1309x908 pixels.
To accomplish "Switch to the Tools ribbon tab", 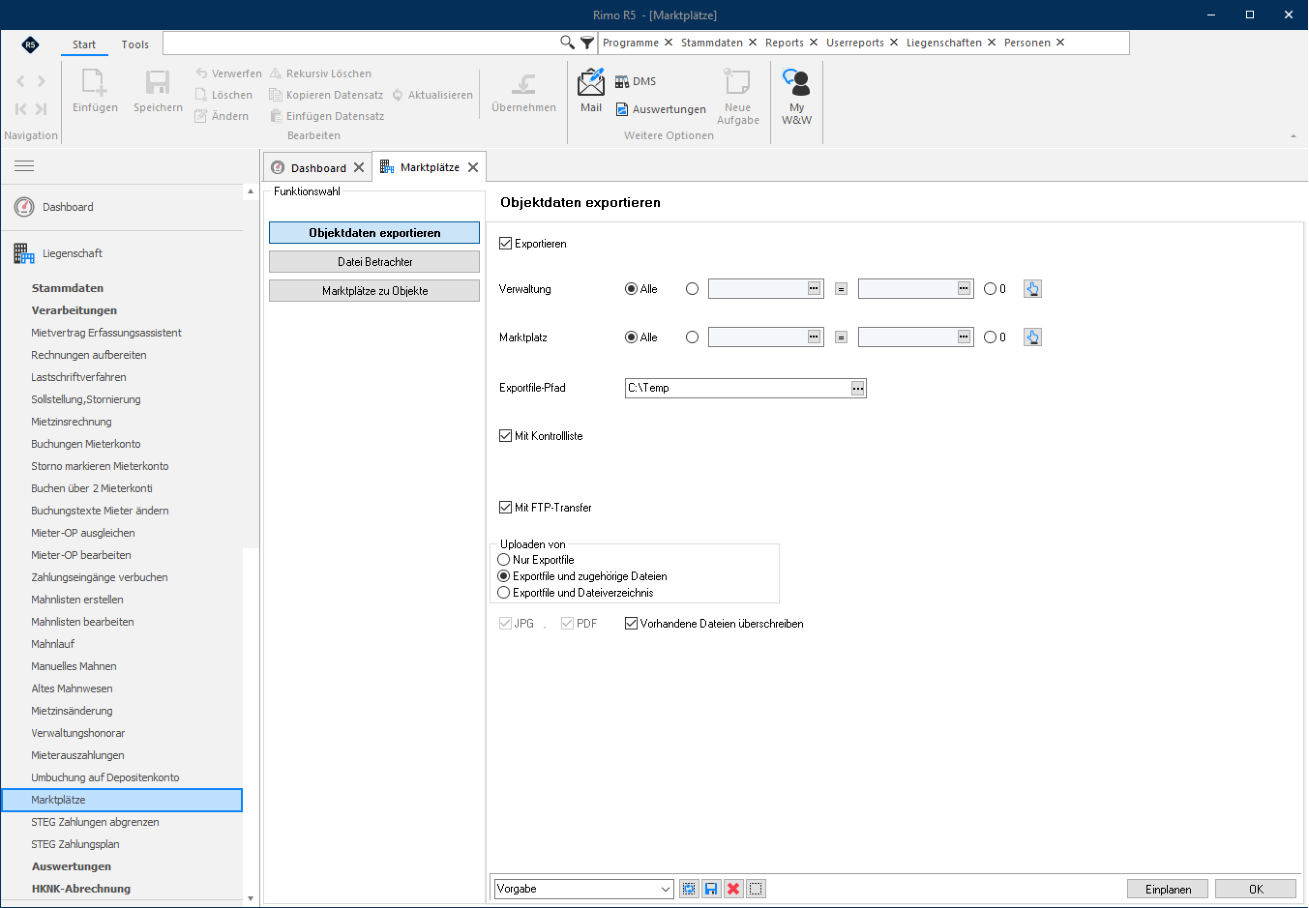I will pos(135,44).
